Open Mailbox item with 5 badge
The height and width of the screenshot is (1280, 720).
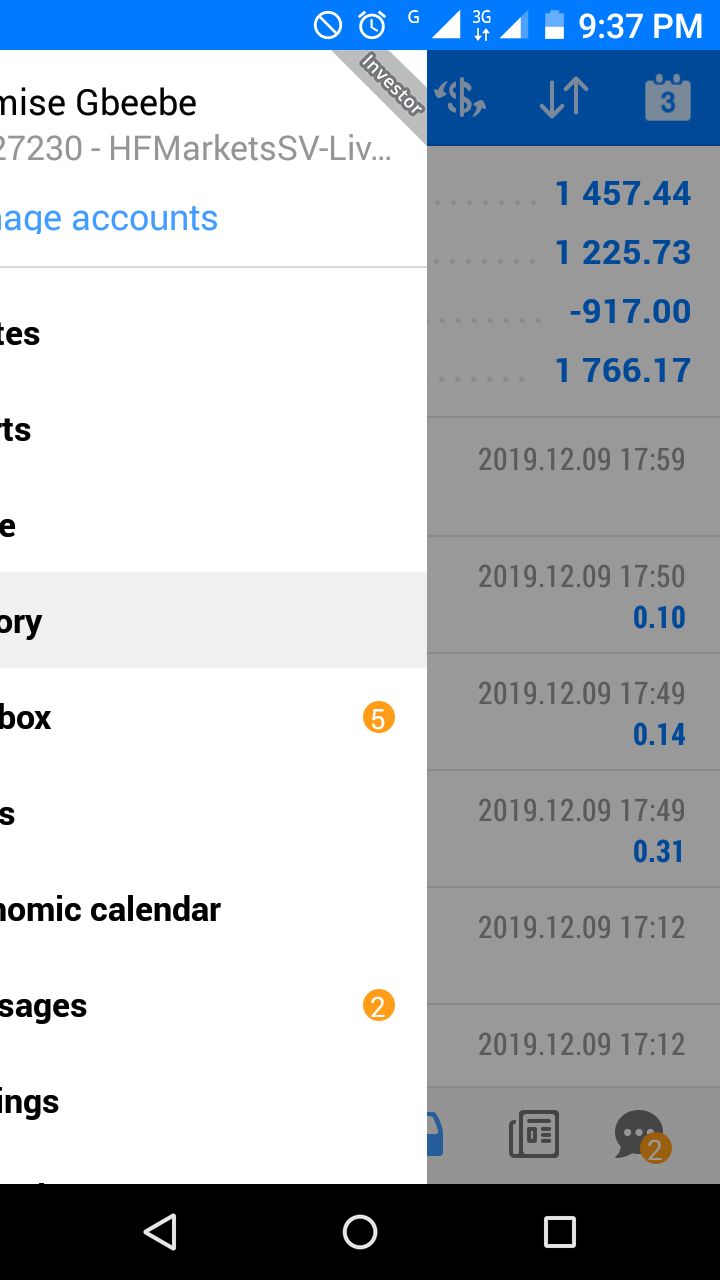click(x=213, y=717)
